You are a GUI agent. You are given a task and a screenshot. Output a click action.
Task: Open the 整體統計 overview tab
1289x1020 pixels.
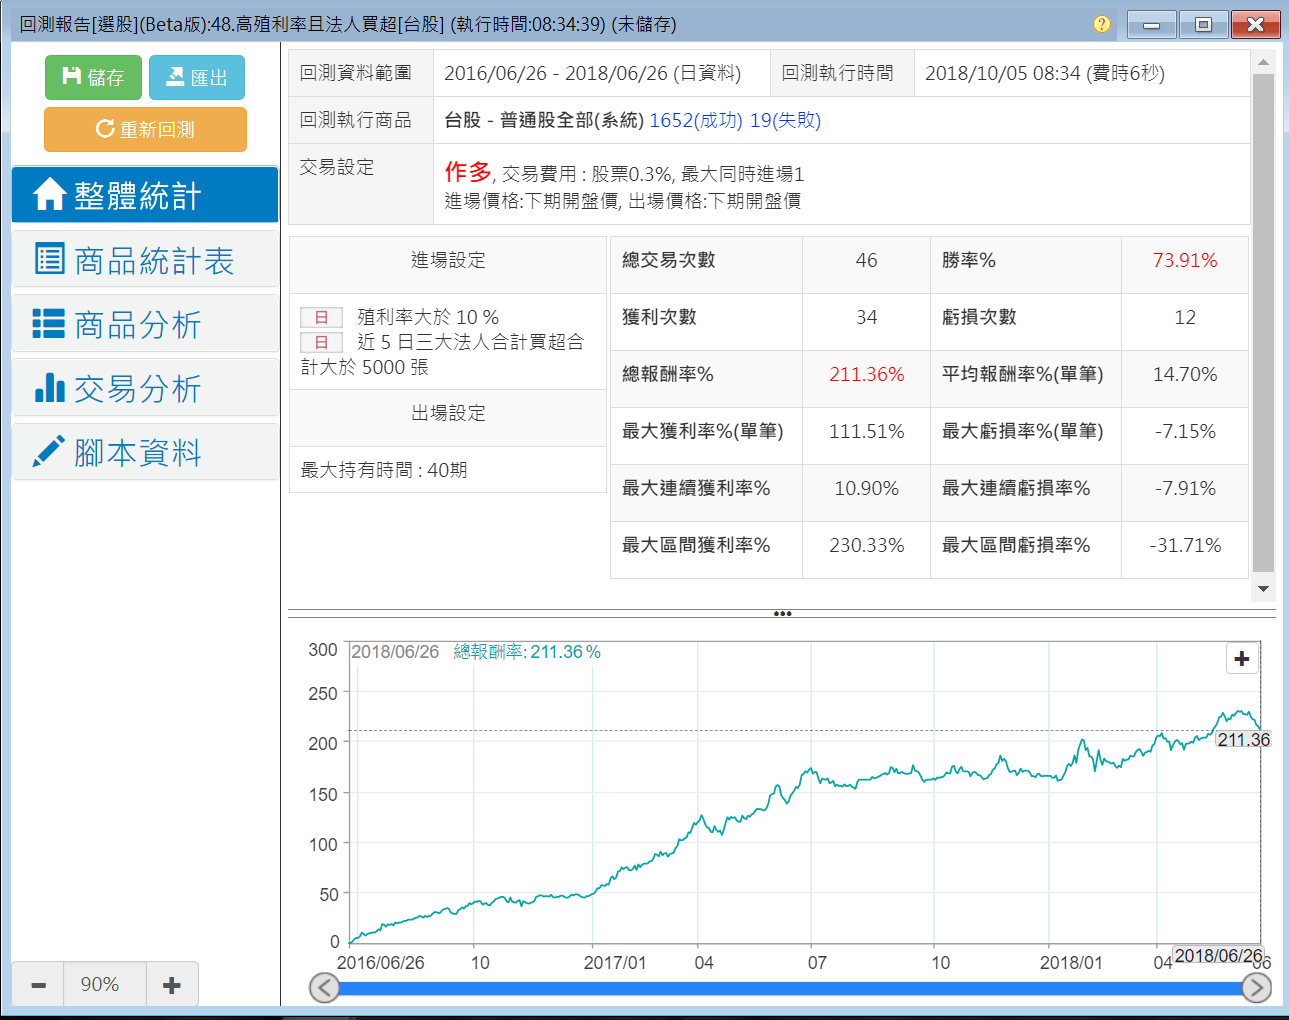click(x=145, y=195)
